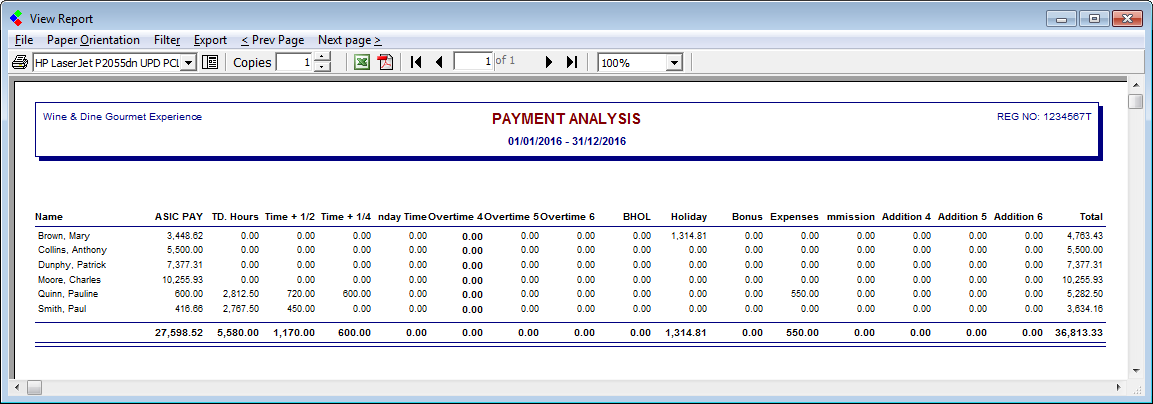
Task: Export report to Excel icon
Action: click(x=362, y=63)
